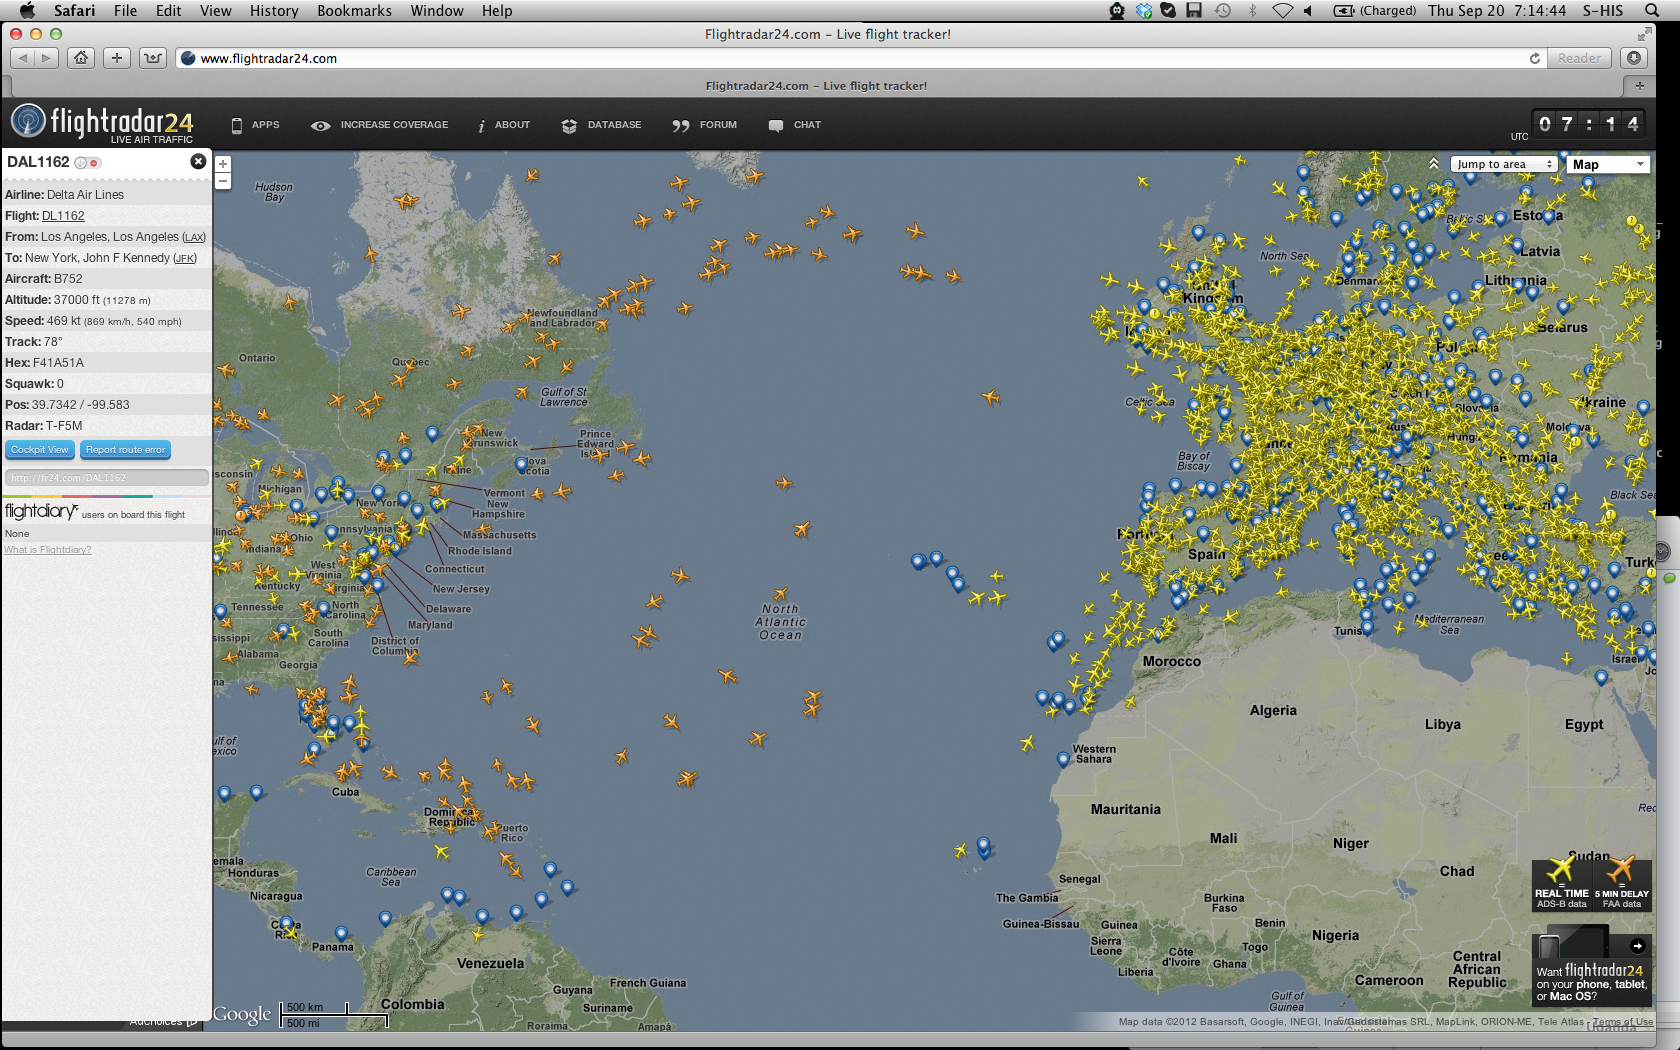
Task: Click the Cockpit View button
Action: [x=40, y=450]
